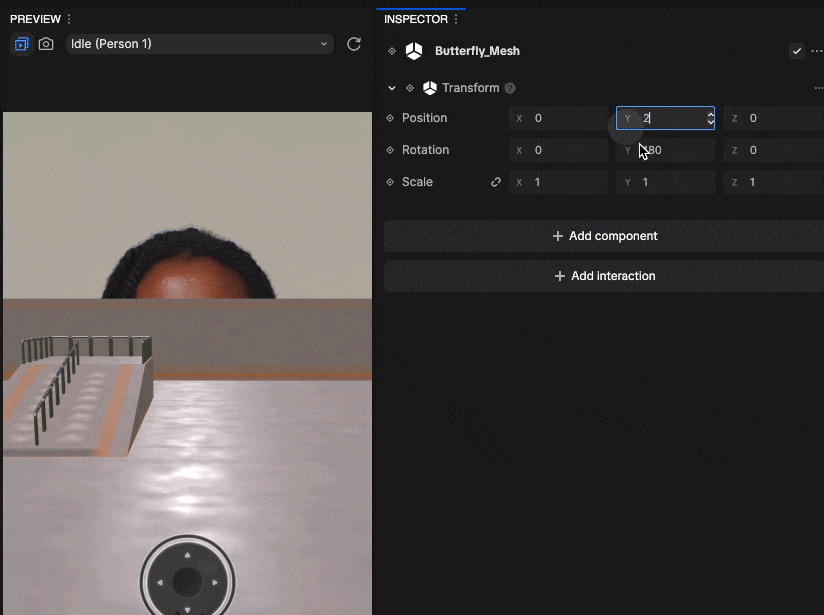Open the Idle (Person 1) dropdown
The width and height of the screenshot is (824, 615).
[x=199, y=44]
